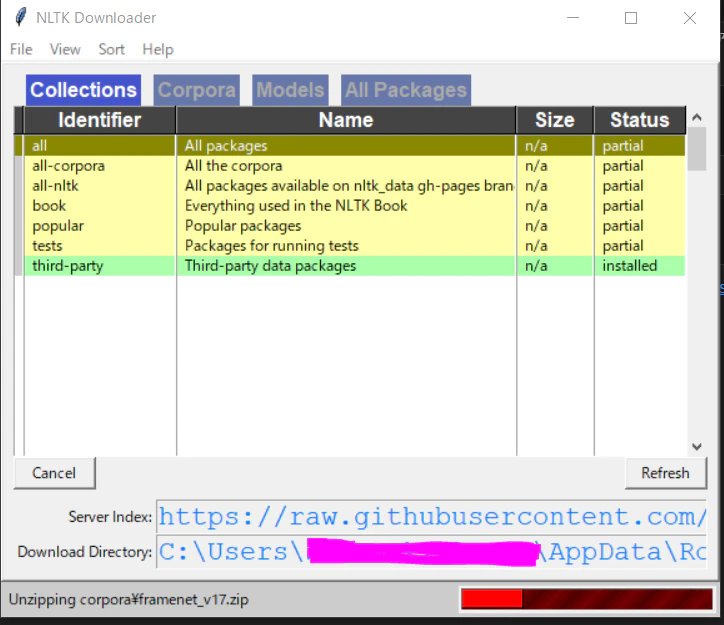
Task: Switch to the All Packages tab
Action: (406, 90)
